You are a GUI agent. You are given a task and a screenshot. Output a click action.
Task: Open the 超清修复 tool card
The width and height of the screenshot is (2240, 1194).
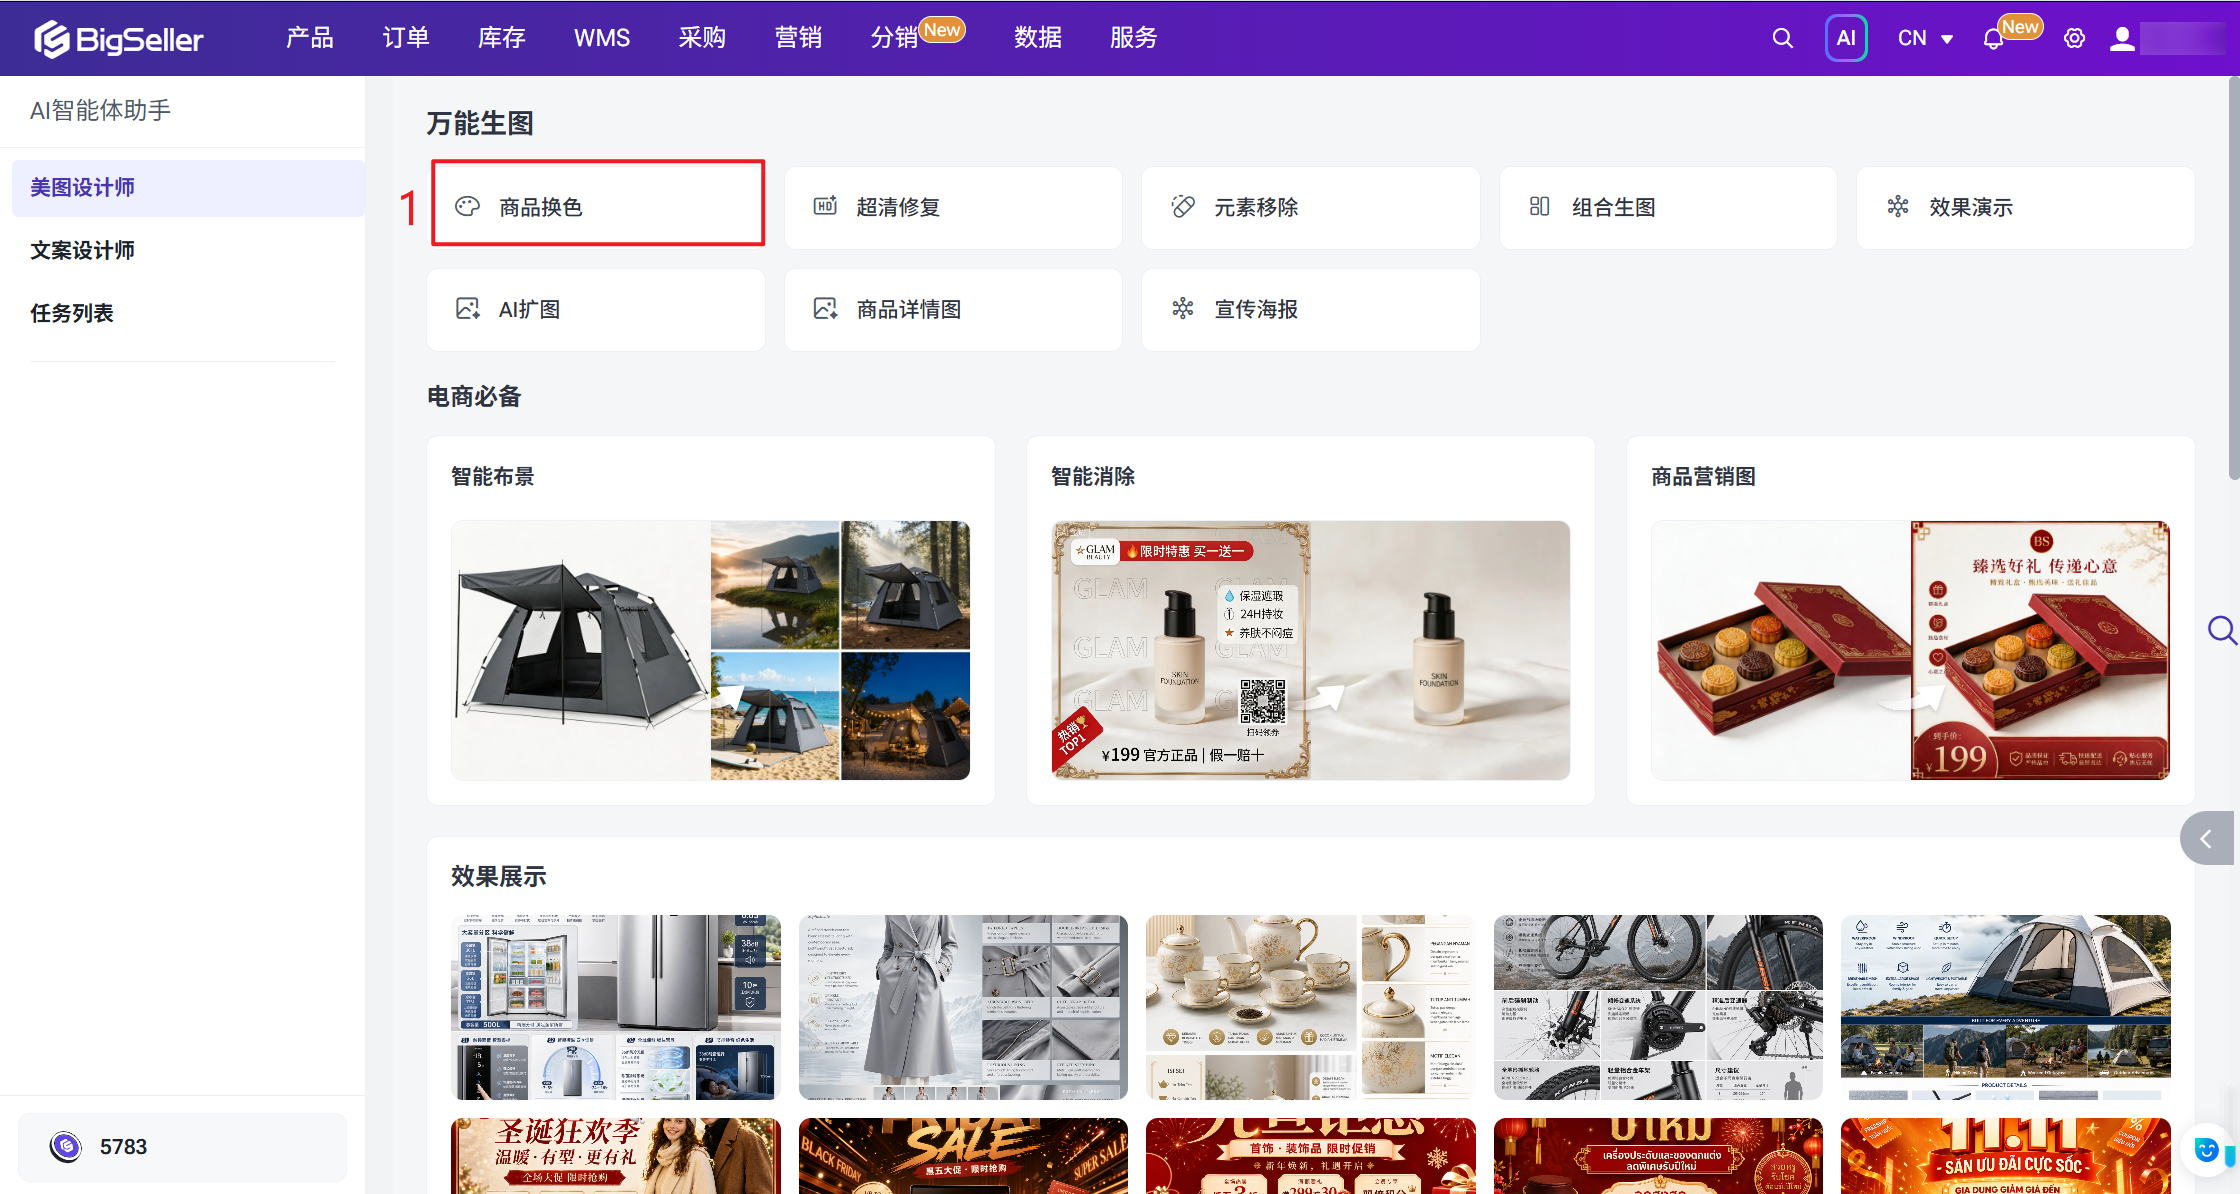pos(953,207)
